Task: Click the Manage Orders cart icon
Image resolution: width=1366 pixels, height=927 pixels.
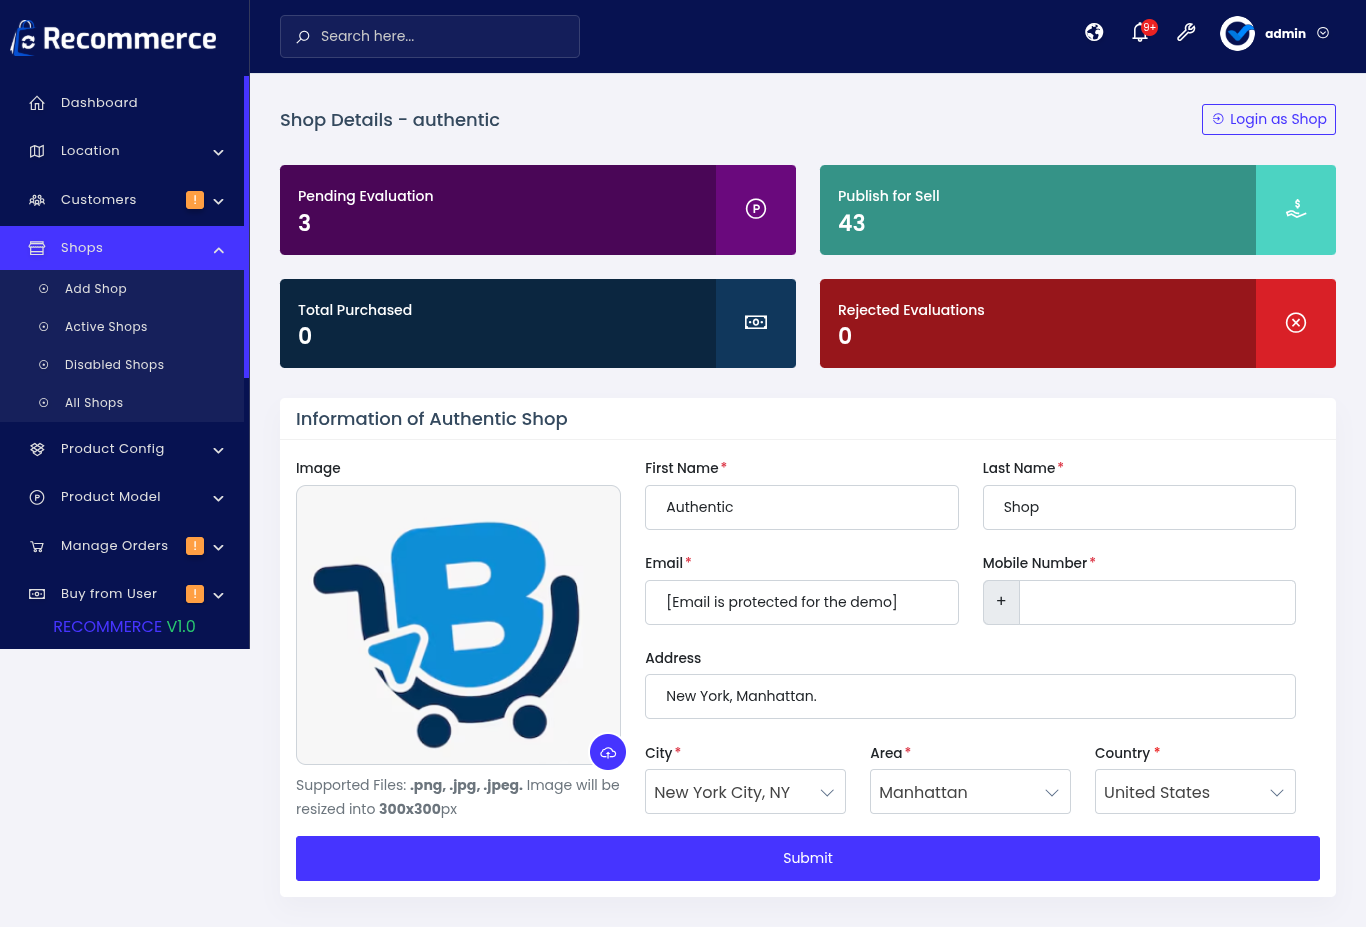Action: (x=37, y=546)
